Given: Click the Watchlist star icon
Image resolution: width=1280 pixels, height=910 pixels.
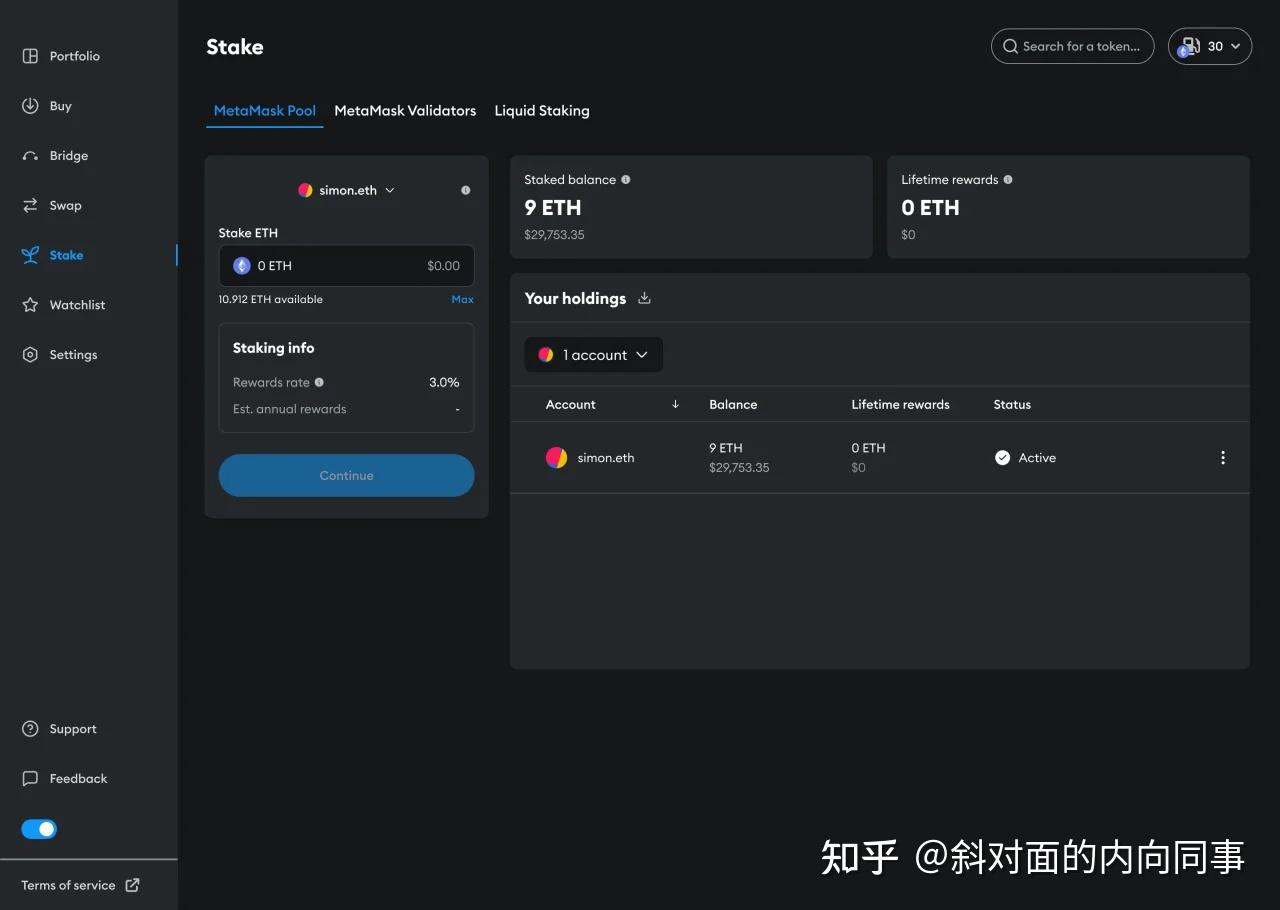Looking at the screenshot, I should pos(30,305).
